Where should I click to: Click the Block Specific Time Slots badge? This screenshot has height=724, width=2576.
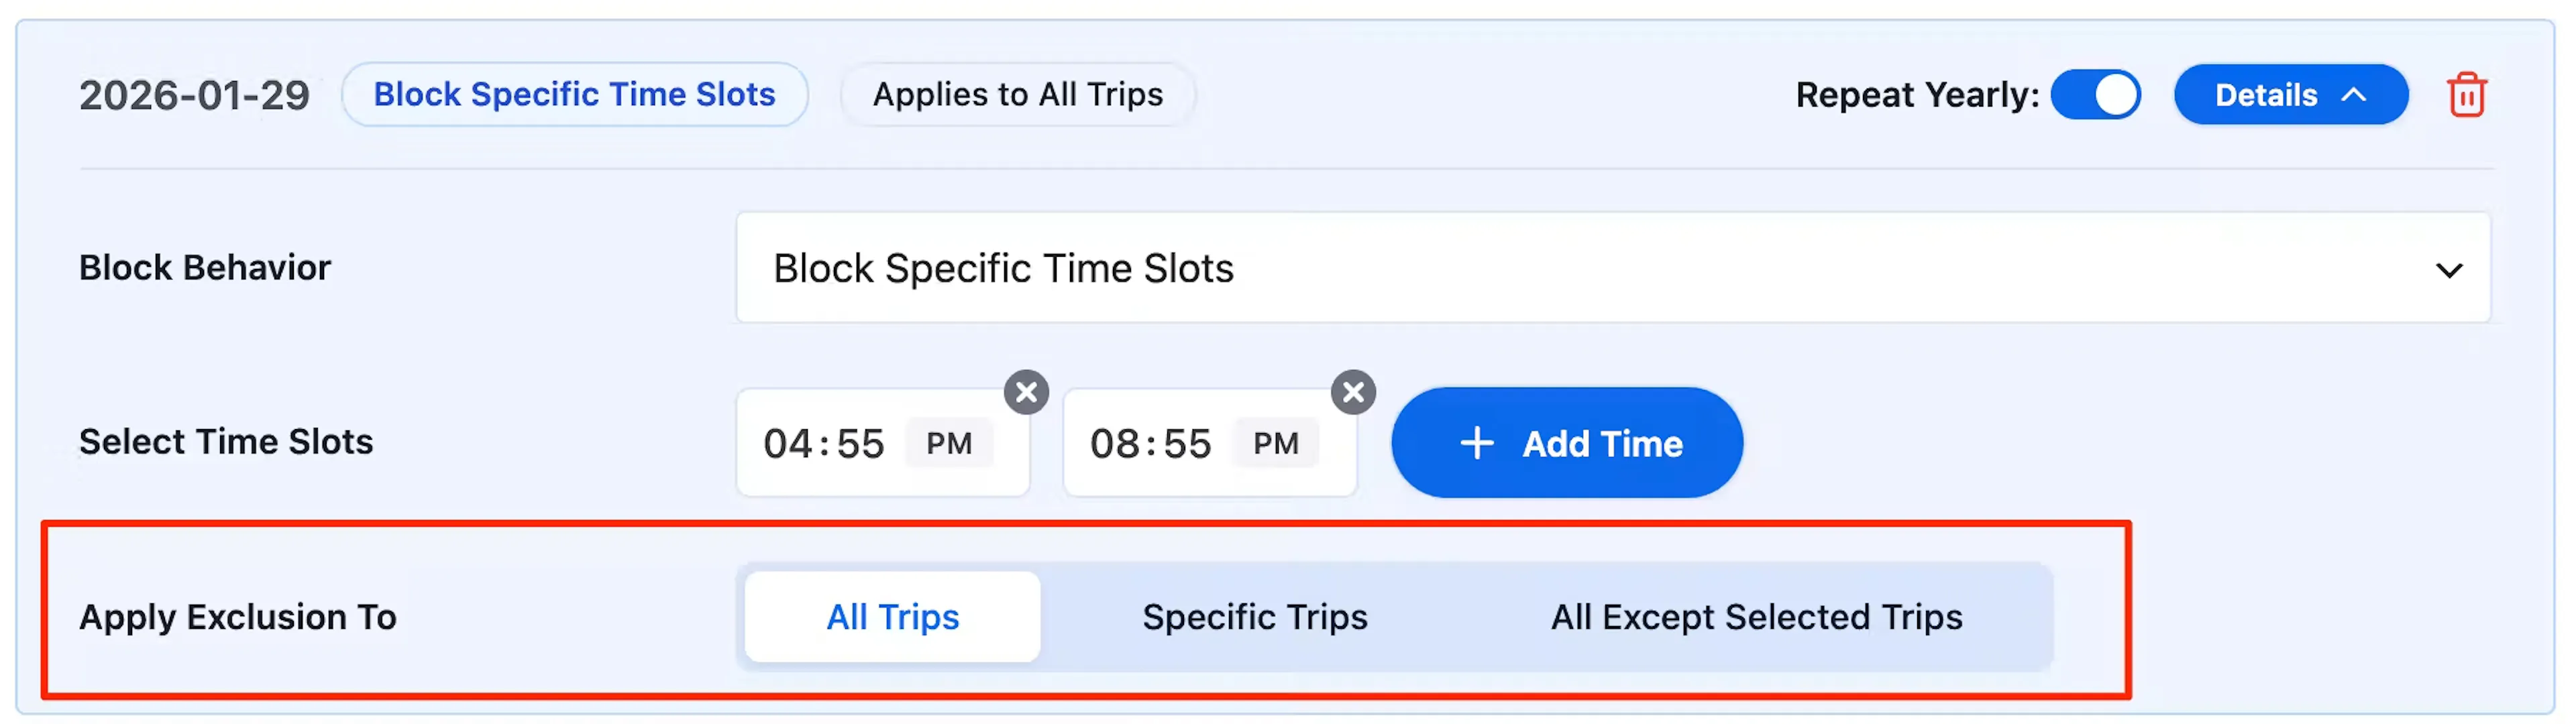[x=574, y=95]
